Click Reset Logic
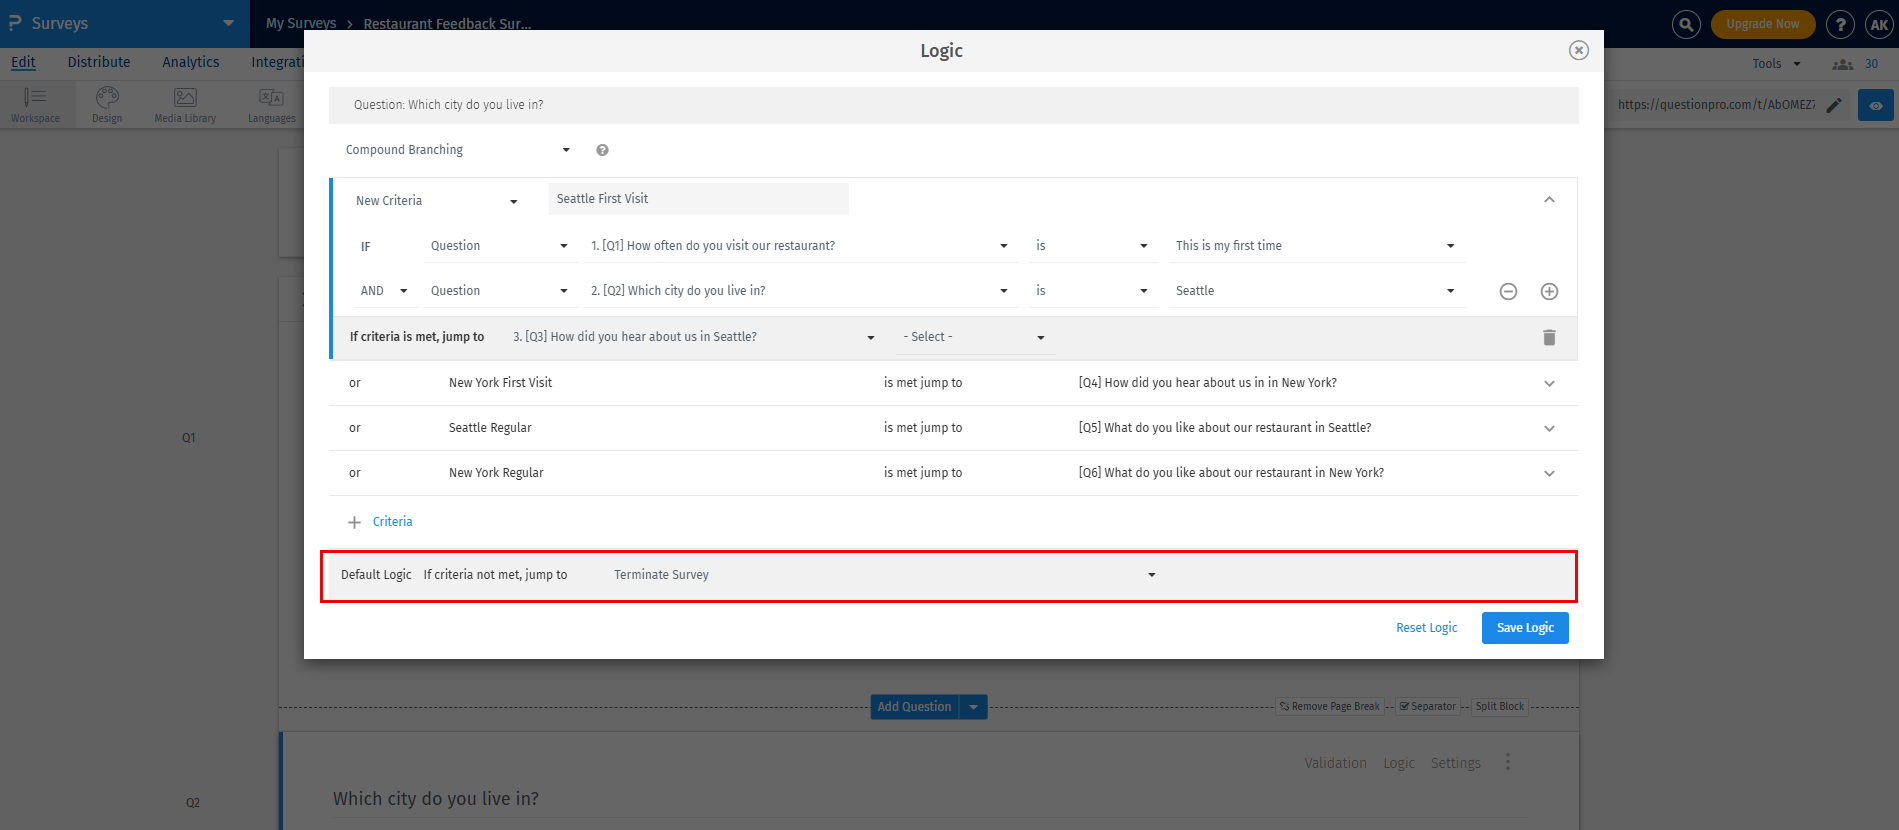Screen dimensions: 1899x830 click(x=1426, y=628)
